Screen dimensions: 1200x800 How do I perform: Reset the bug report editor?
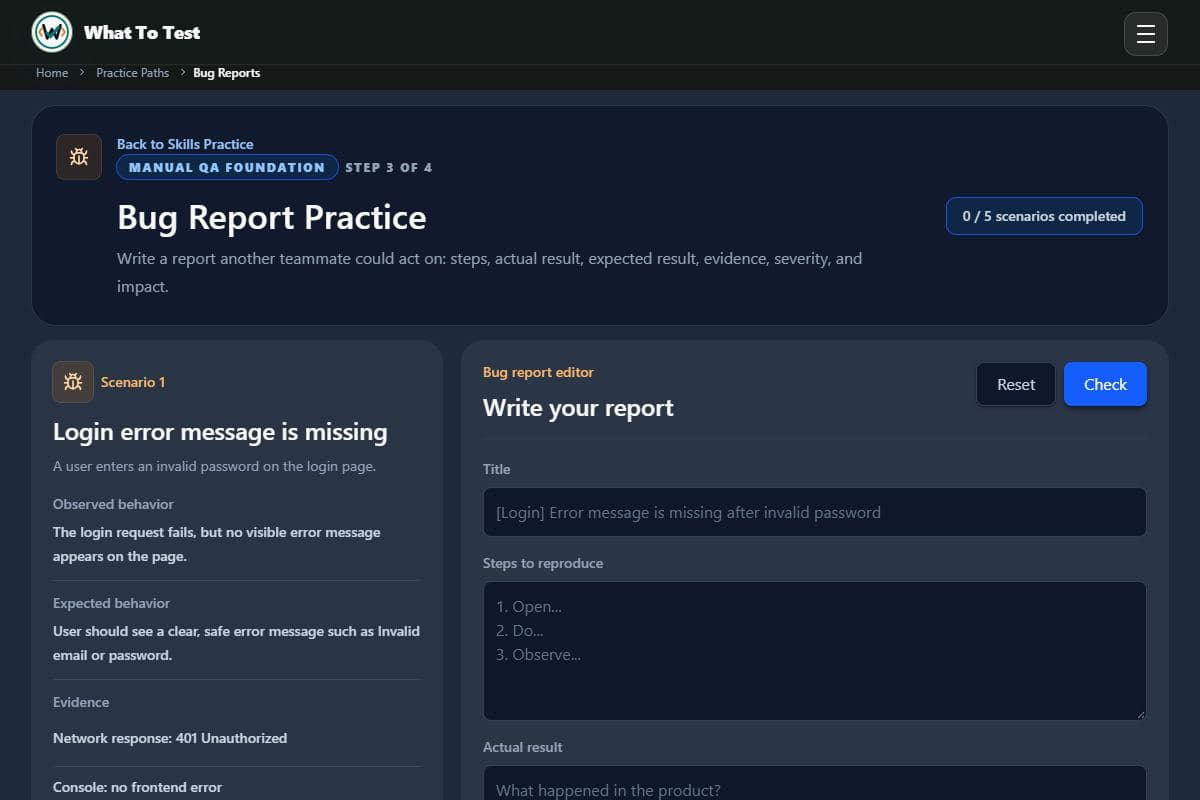[1016, 384]
